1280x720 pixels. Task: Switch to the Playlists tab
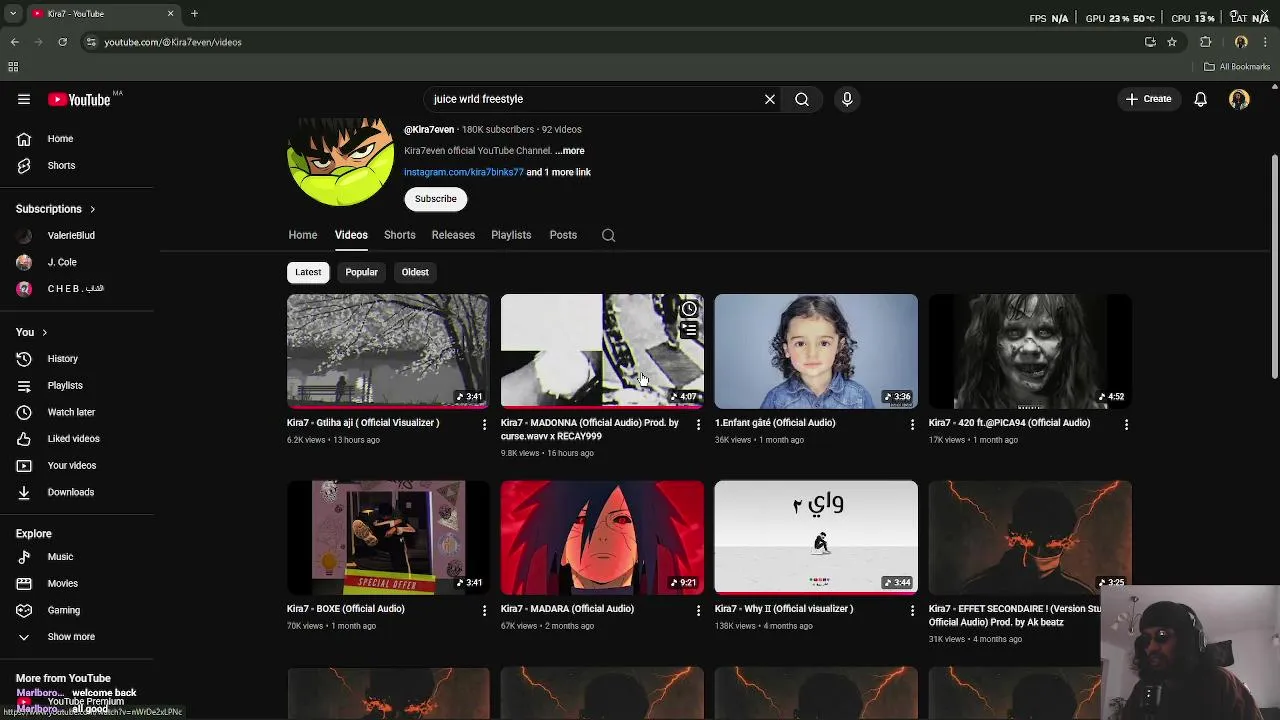511,235
